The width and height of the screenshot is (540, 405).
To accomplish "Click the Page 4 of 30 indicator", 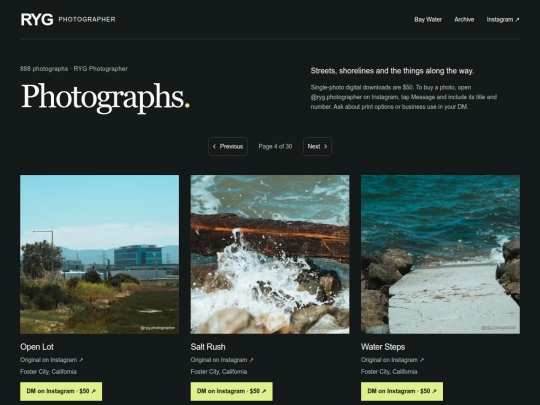I will pyautogui.click(x=275, y=146).
